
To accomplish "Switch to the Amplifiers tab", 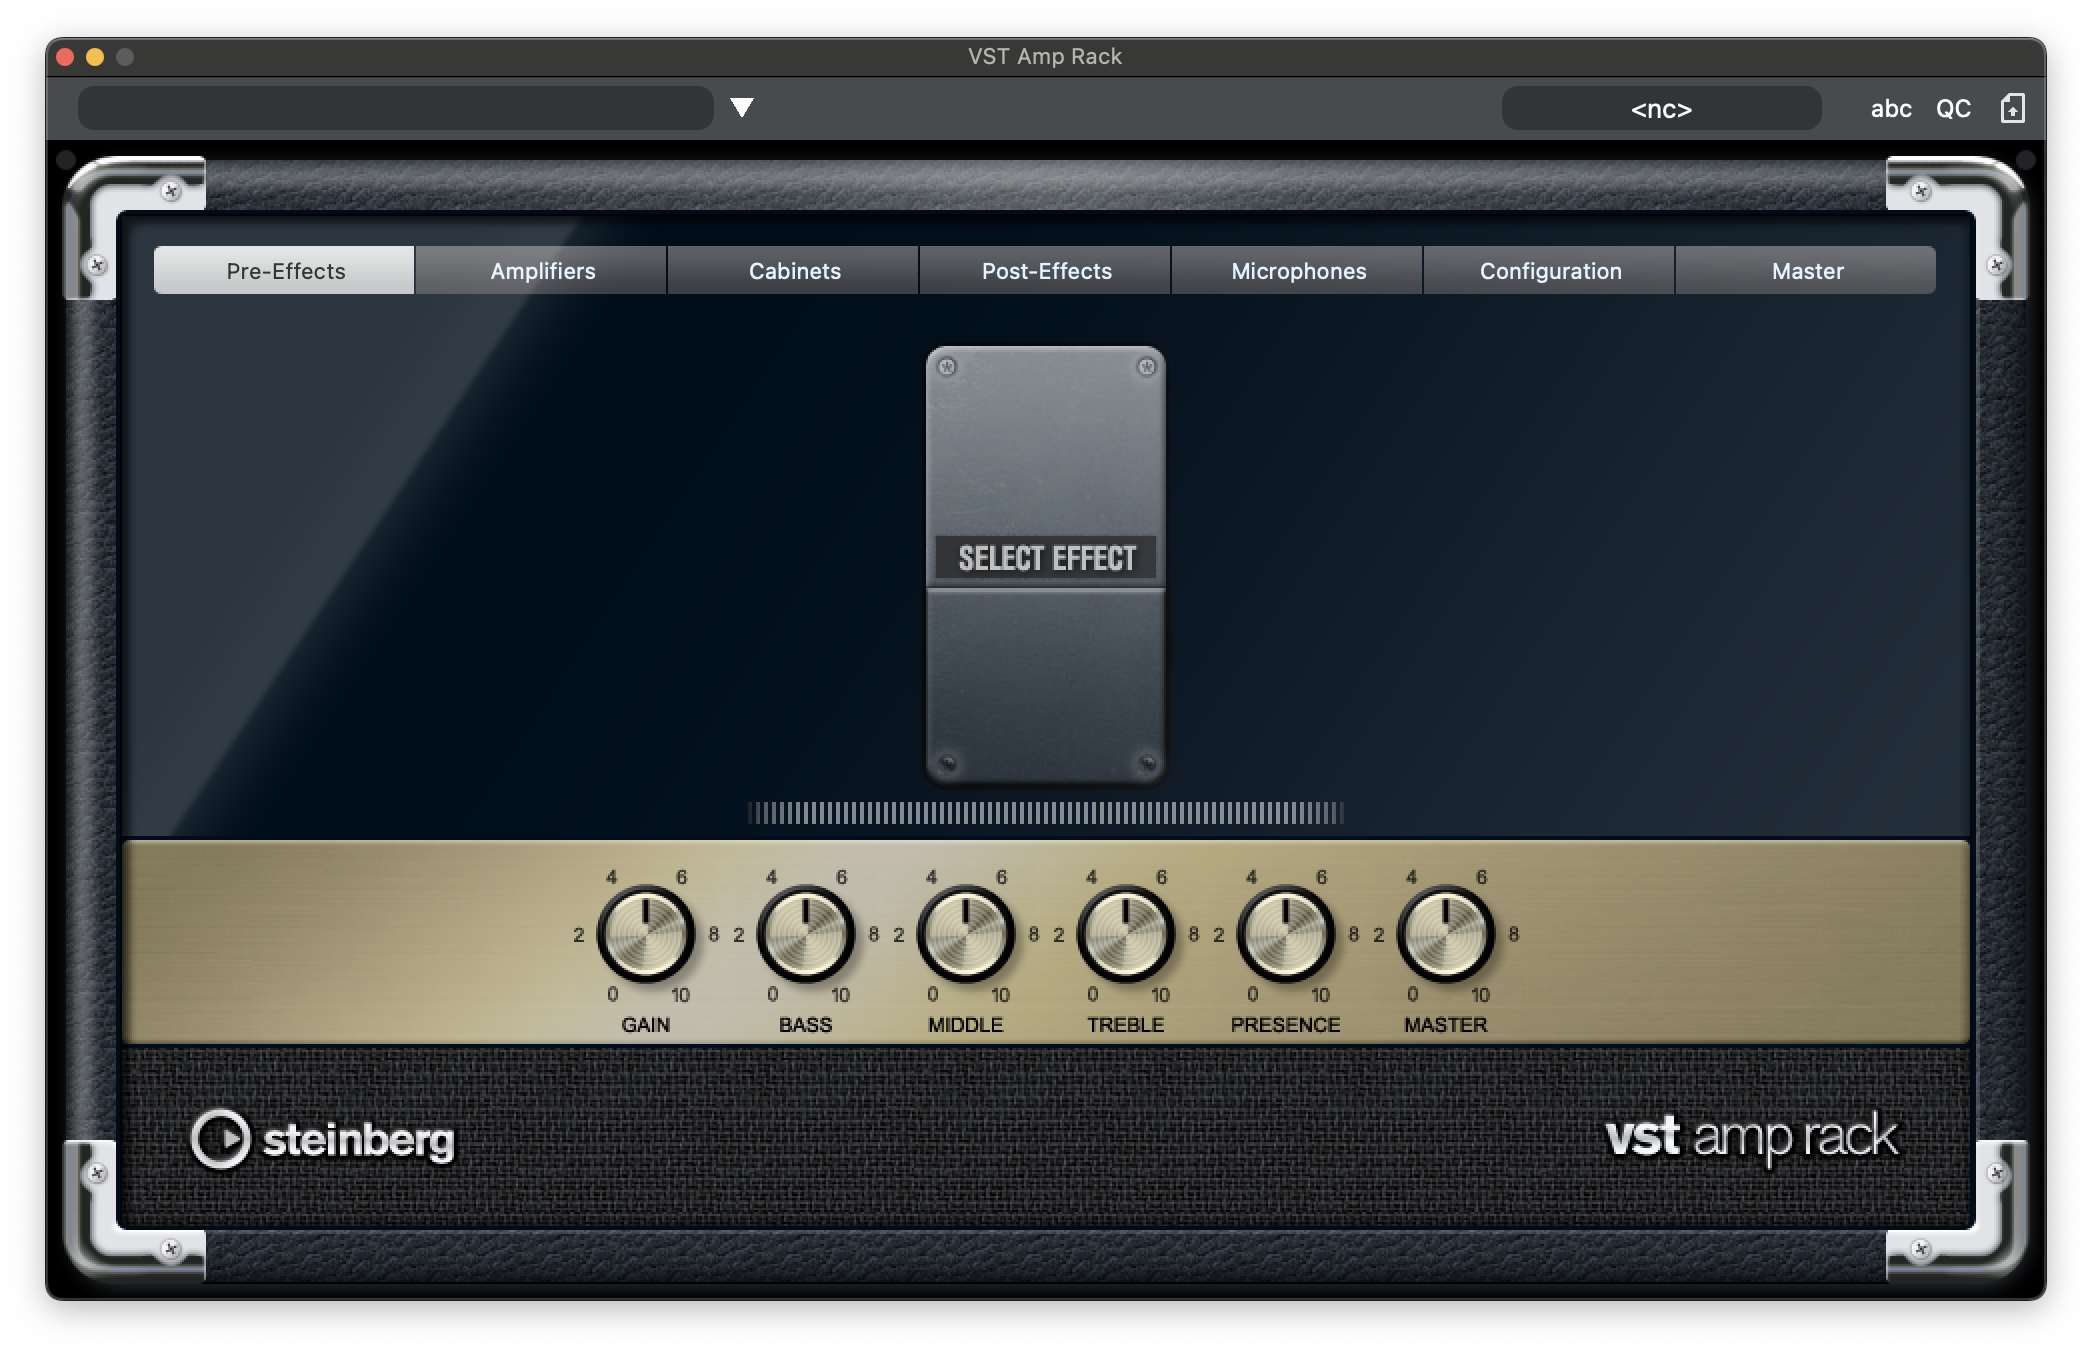I will (542, 271).
